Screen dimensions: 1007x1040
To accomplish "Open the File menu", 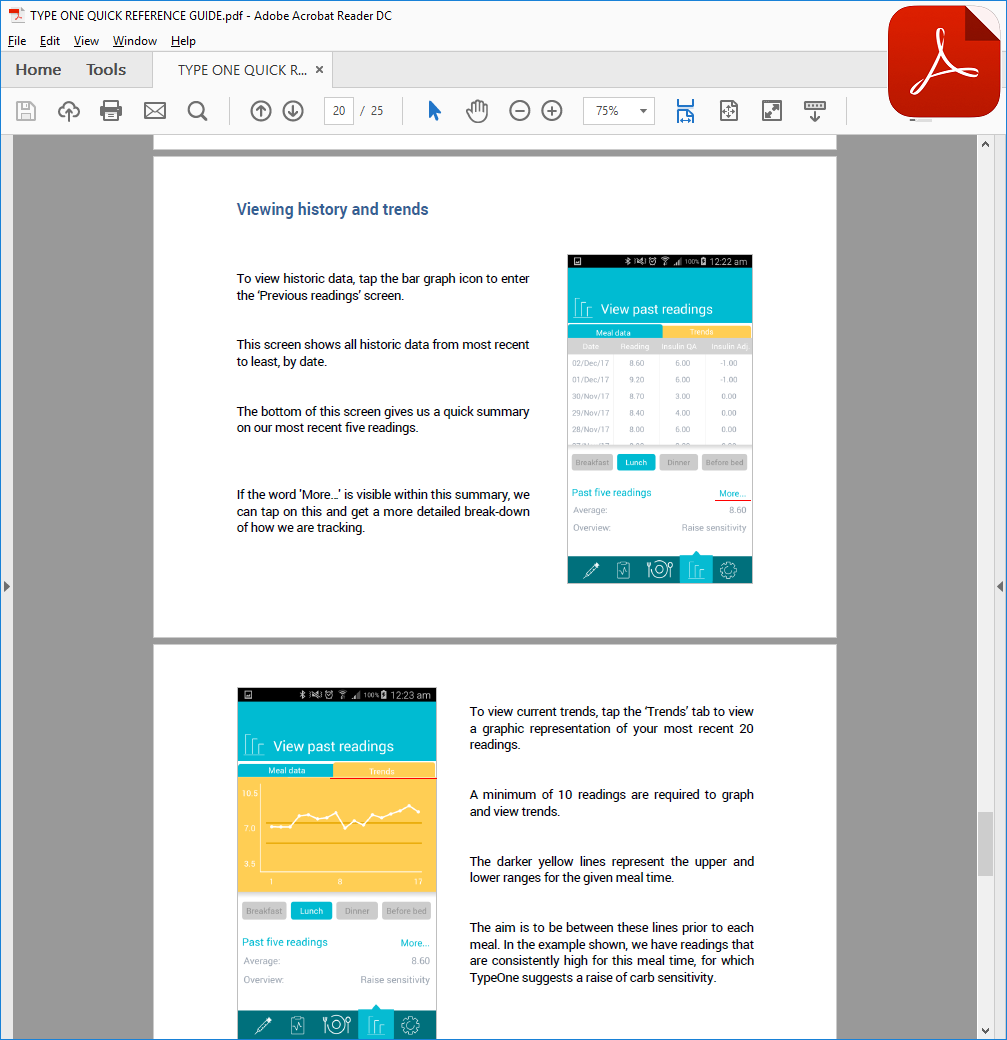I will 17,41.
